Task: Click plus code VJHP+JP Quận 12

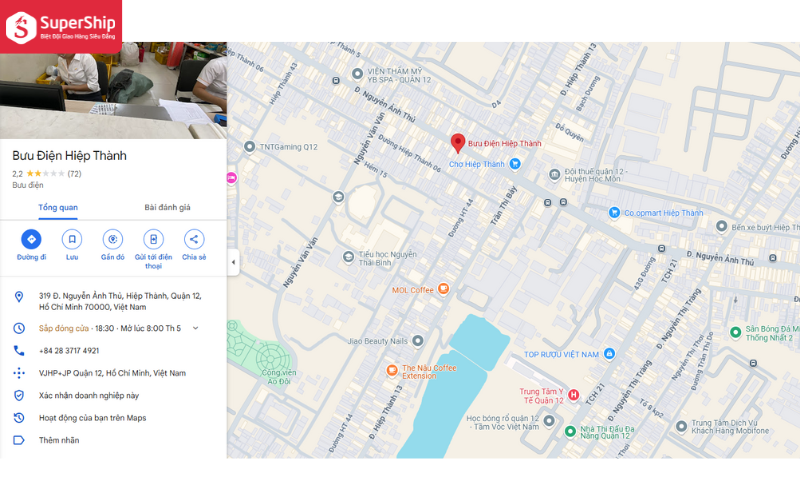Action: 112,373
